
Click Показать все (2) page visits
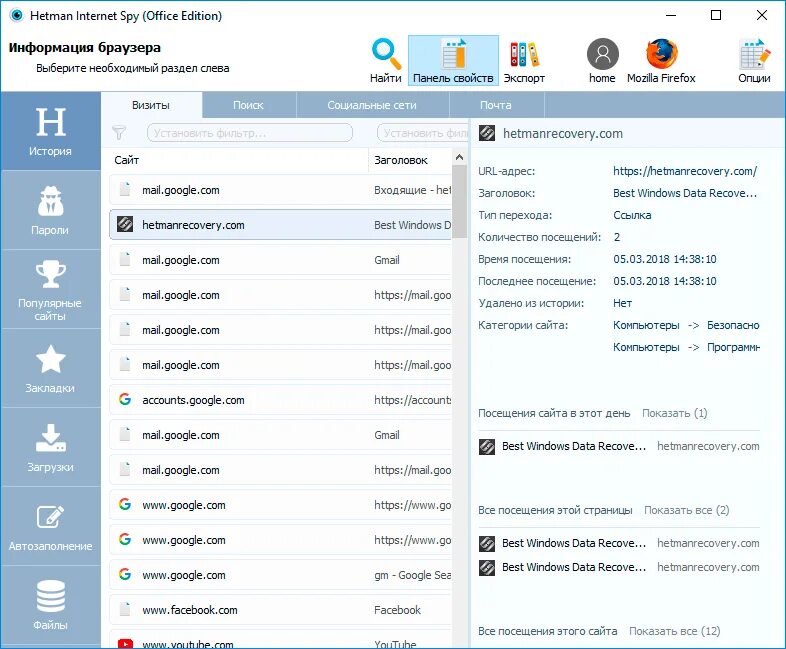coord(686,510)
